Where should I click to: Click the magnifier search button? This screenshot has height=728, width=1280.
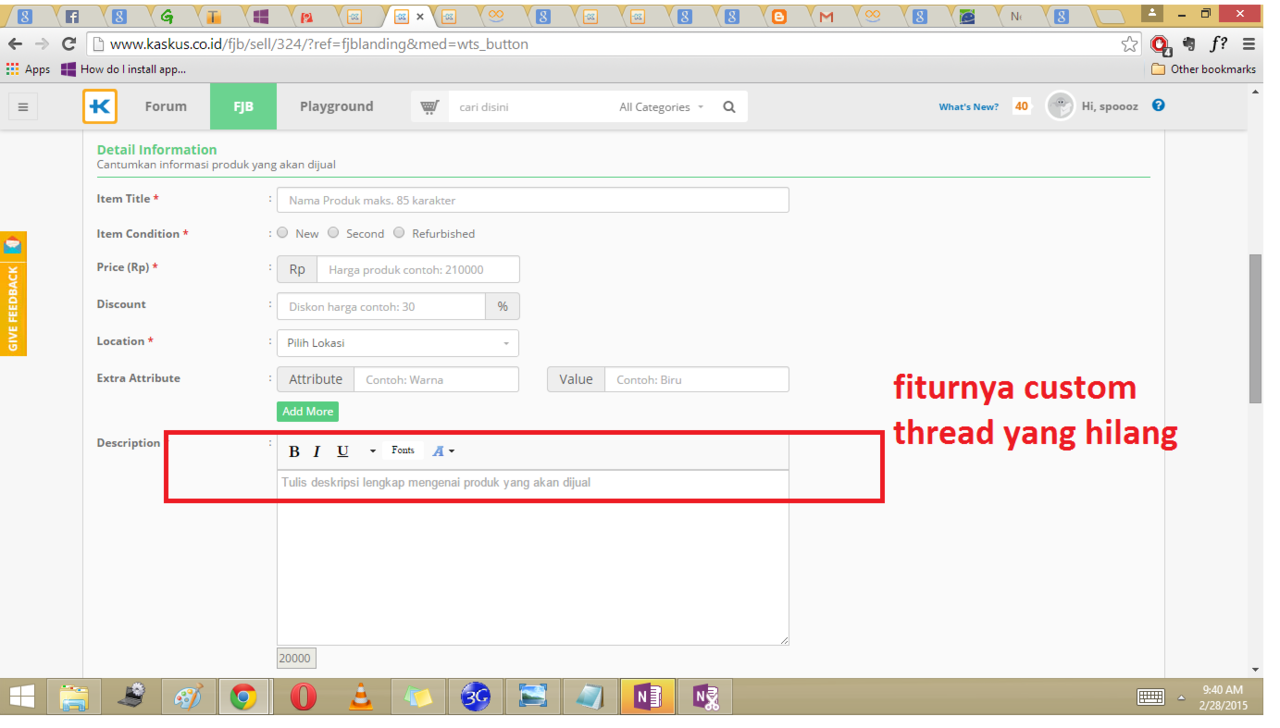coord(729,107)
